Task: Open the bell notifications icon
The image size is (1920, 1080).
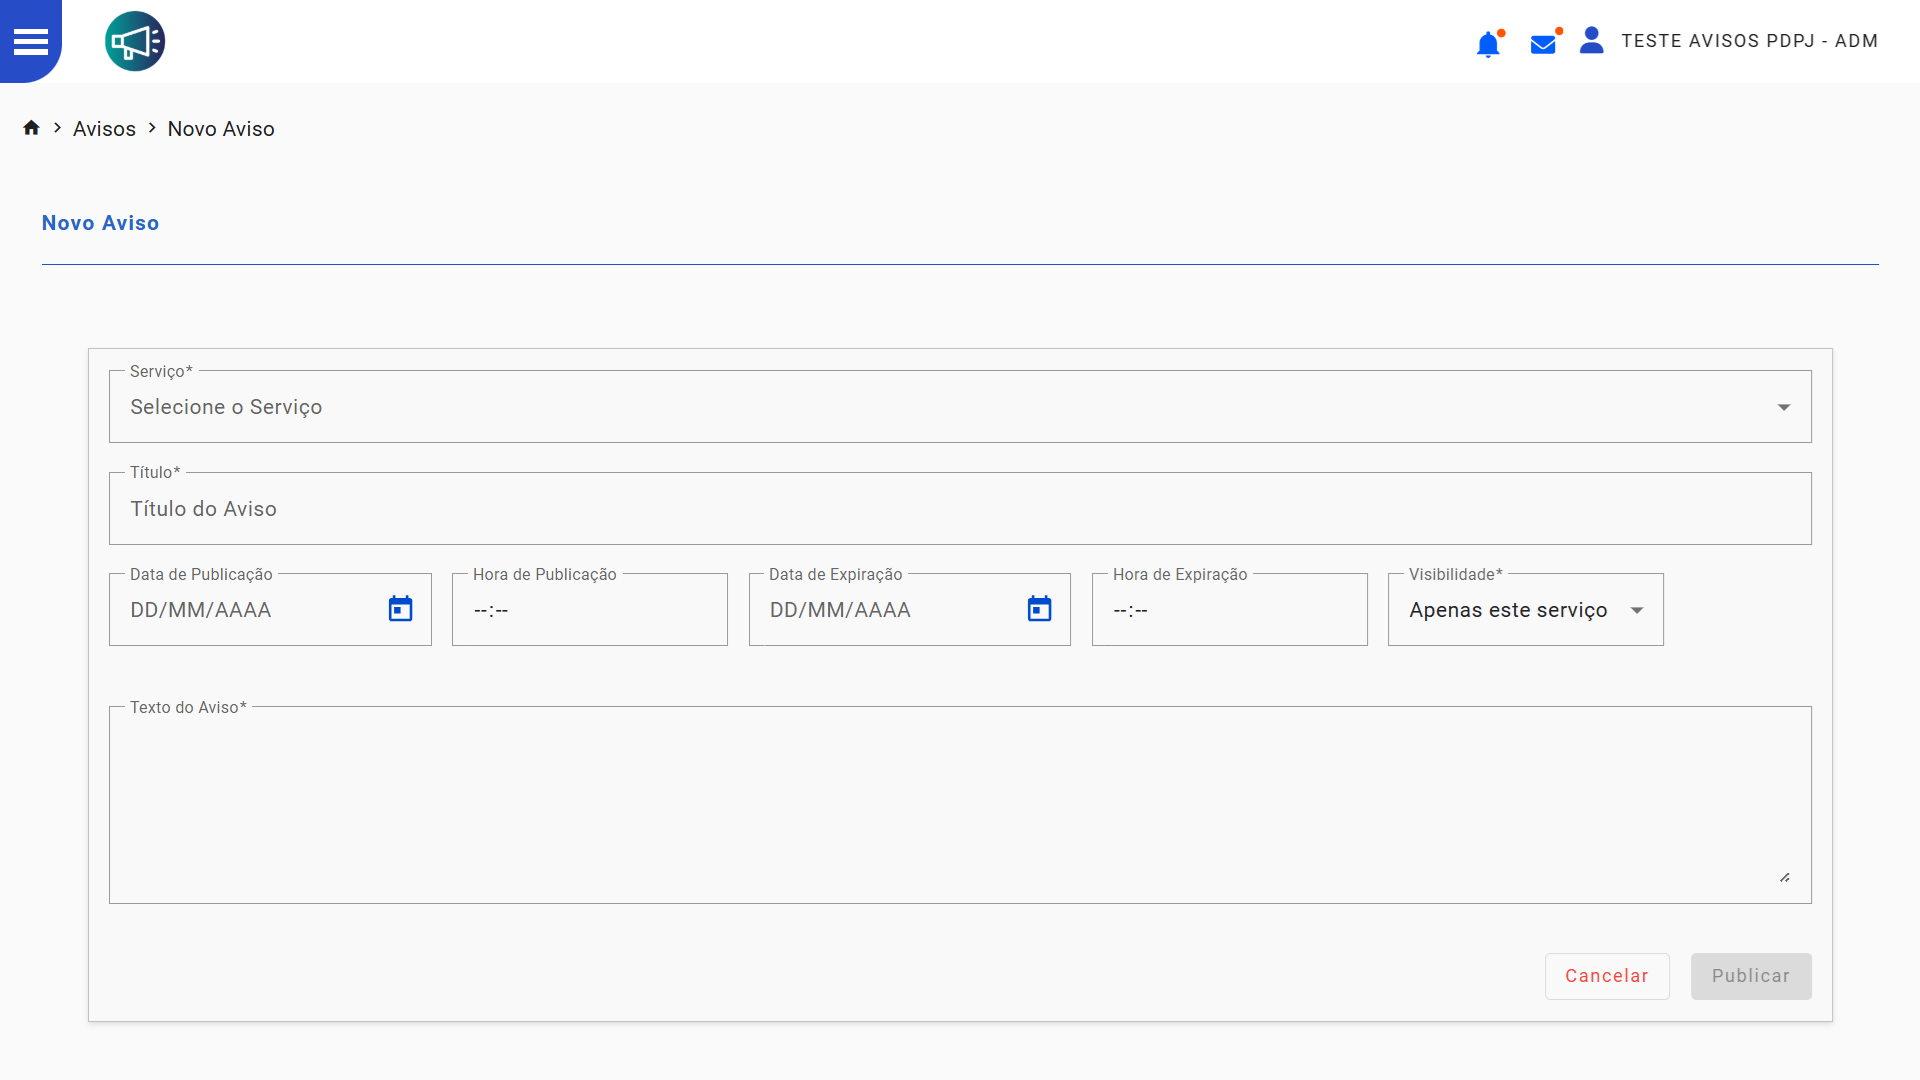Action: pos(1488,44)
